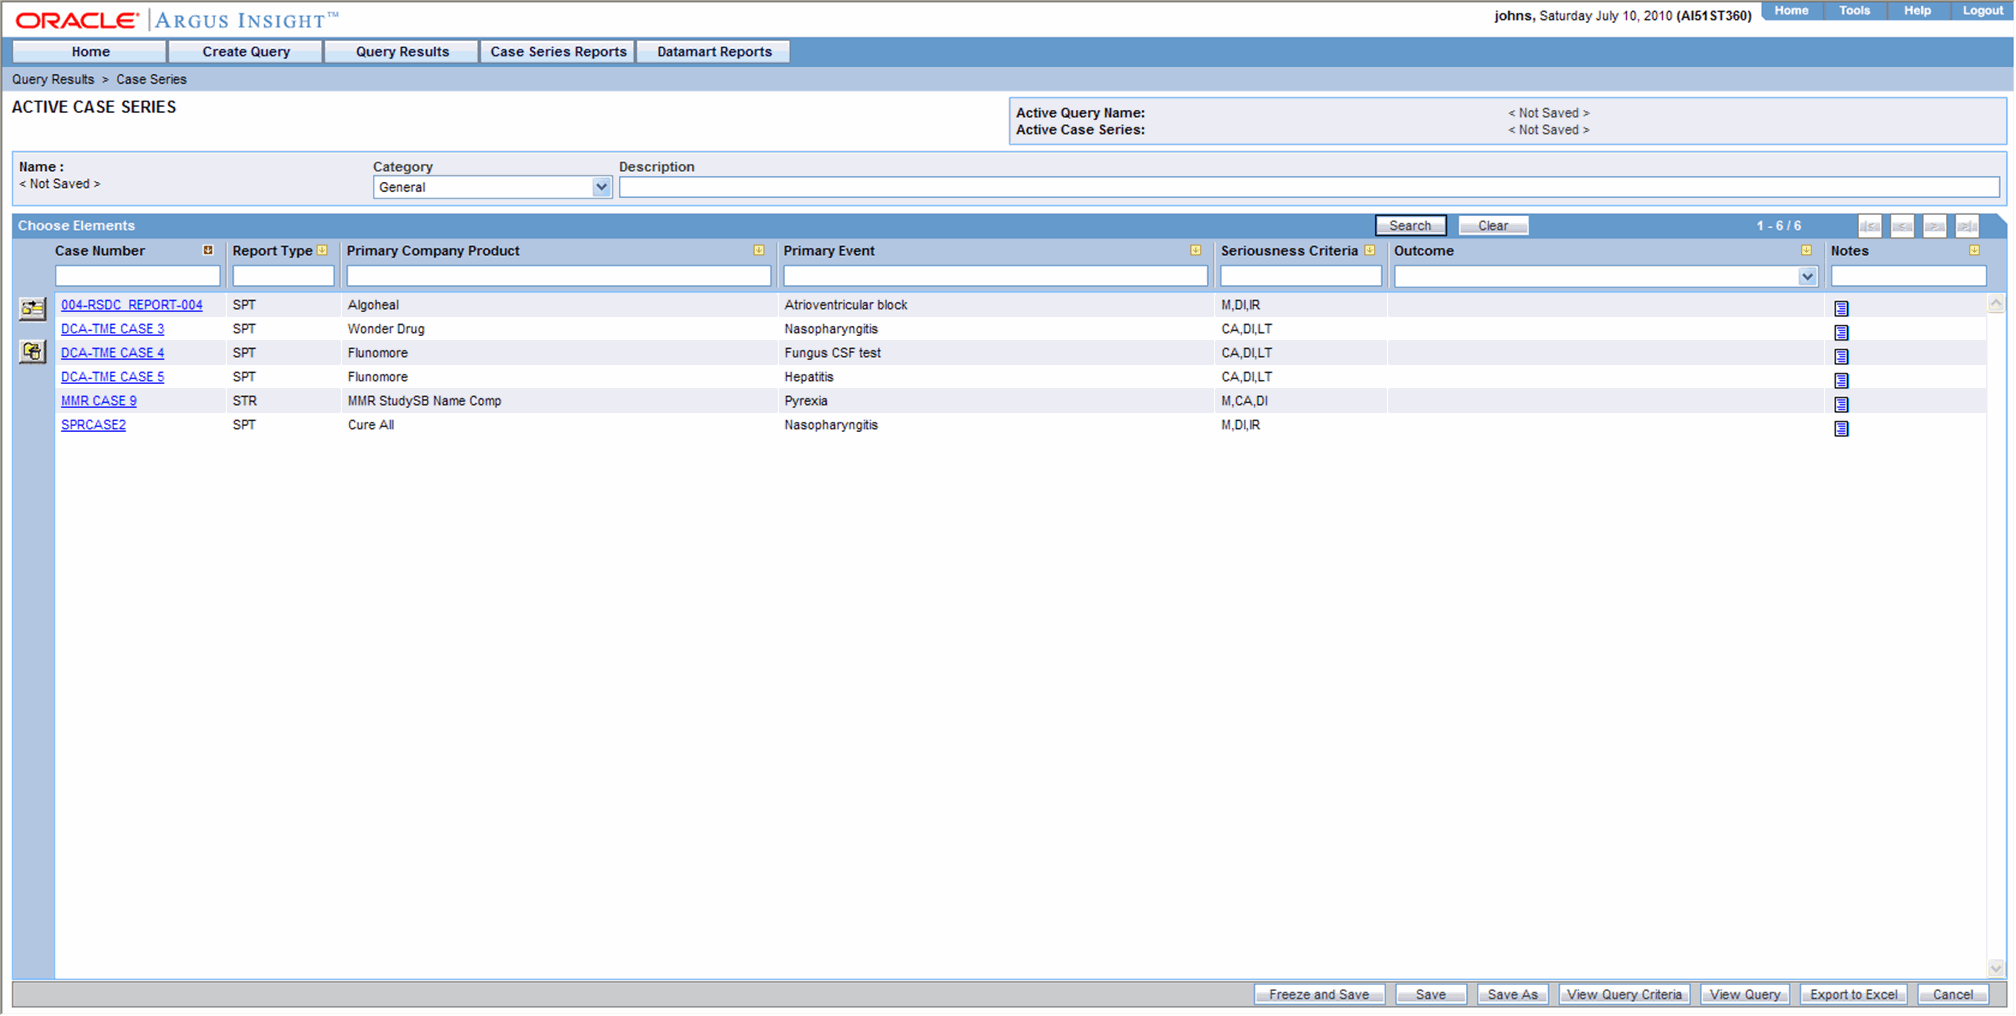Click the Description input field
Screen dimensions: 2016x1016
click(x=1309, y=187)
